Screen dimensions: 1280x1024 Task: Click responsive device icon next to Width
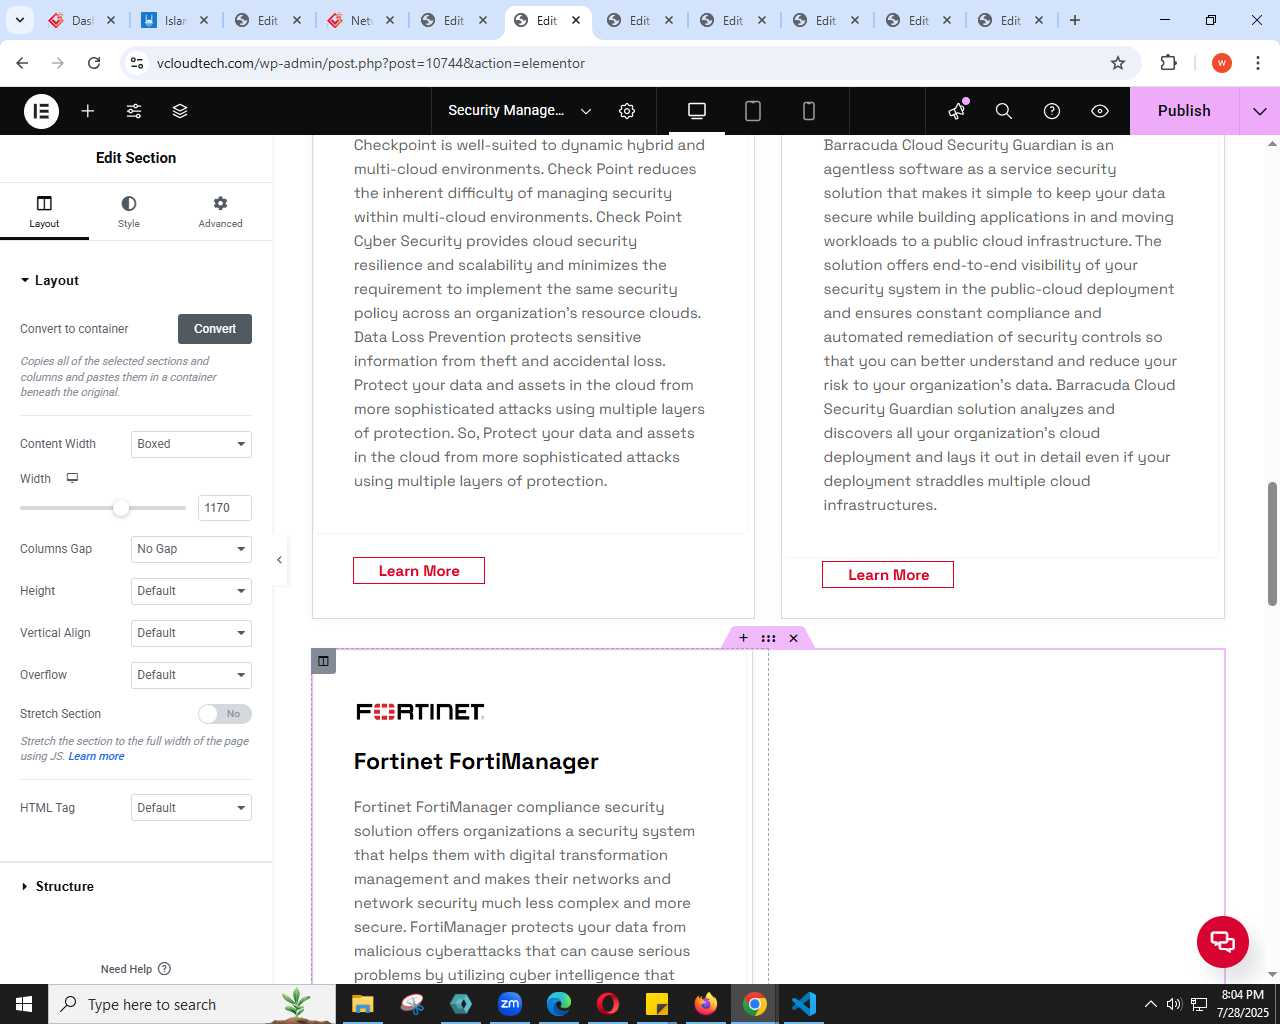pos(72,478)
